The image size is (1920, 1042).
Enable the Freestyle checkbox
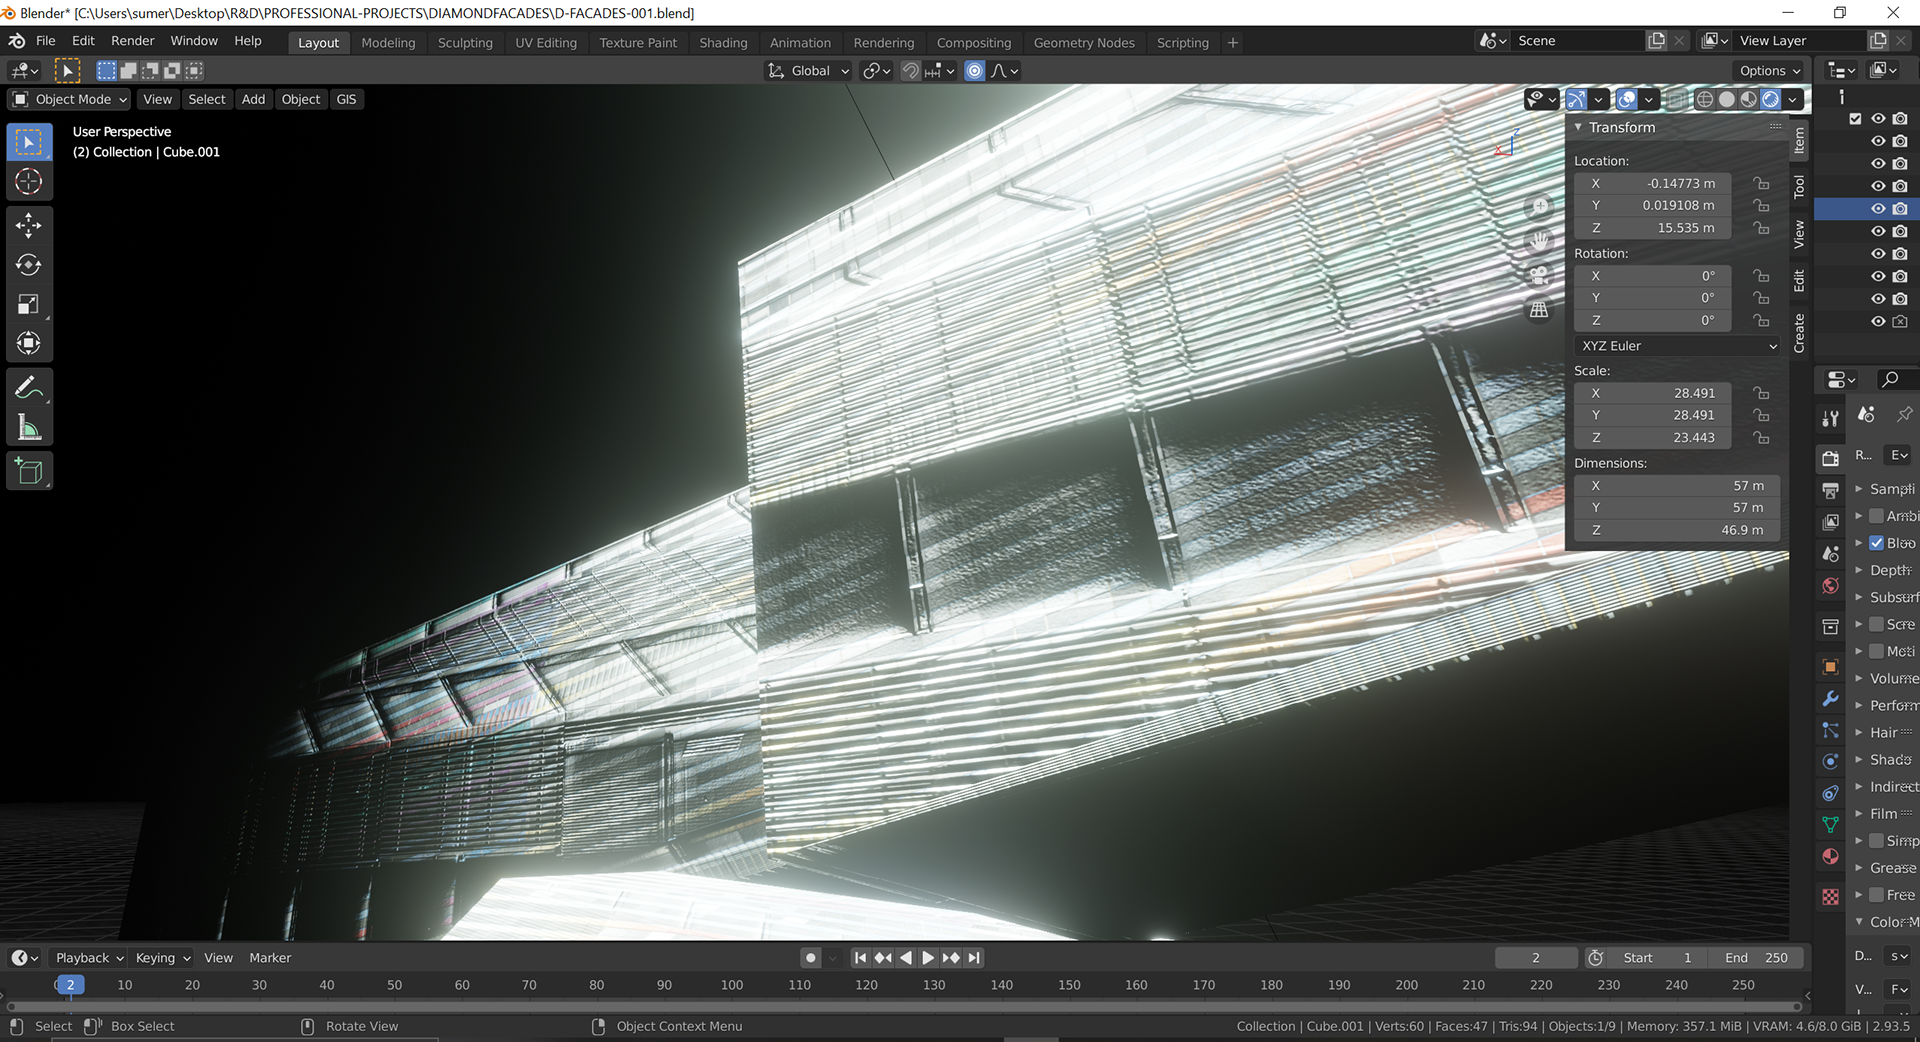(x=1877, y=895)
